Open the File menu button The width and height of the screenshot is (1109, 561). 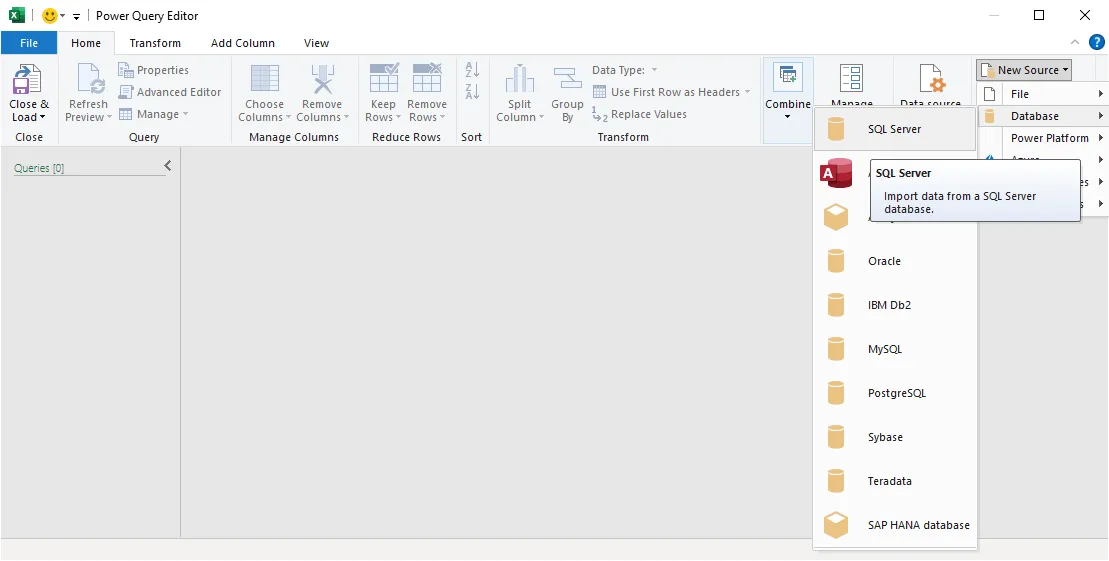29,43
